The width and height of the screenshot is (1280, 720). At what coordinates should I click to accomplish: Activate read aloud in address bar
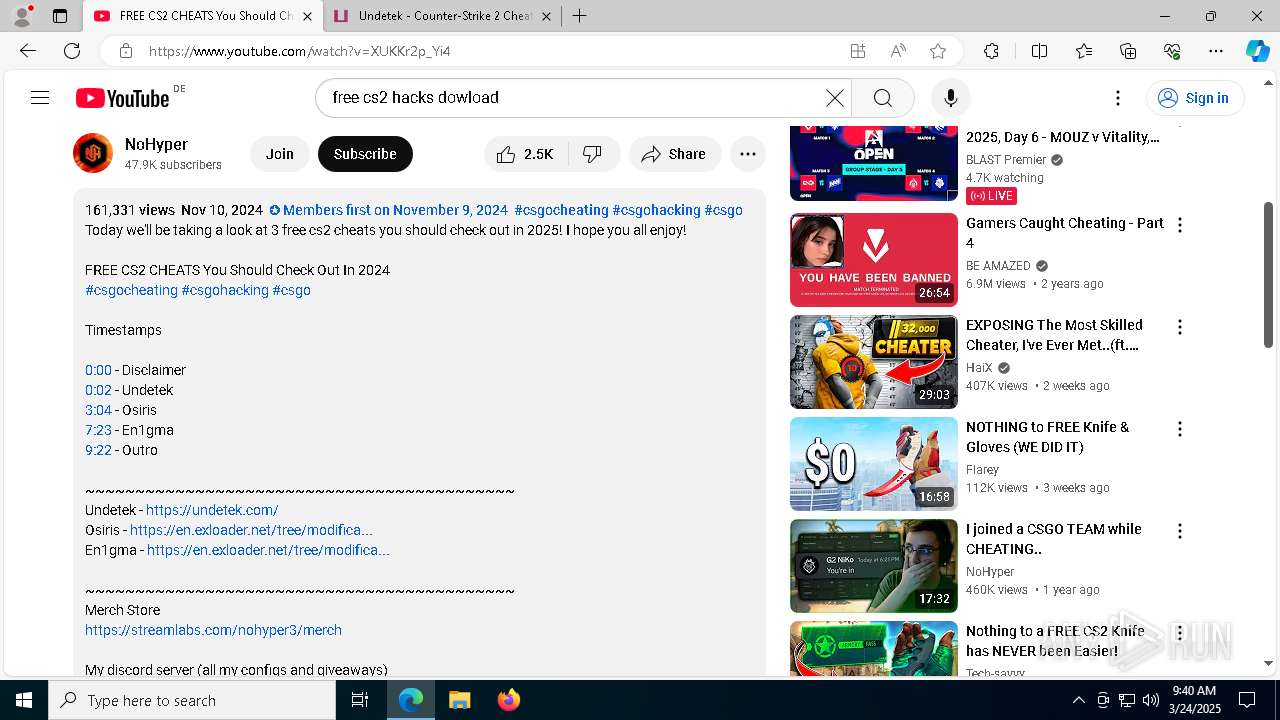[898, 51]
